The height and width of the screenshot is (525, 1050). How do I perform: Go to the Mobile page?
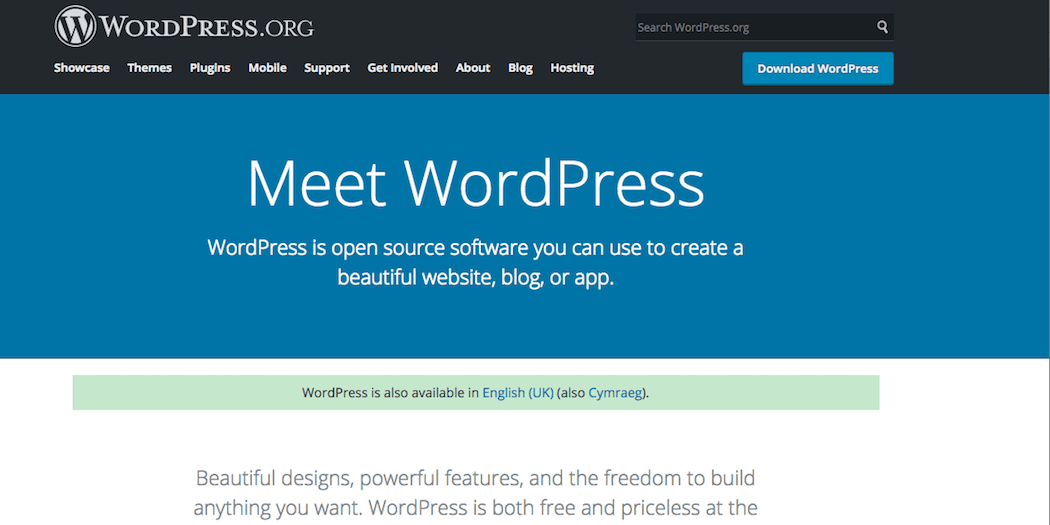click(267, 68)
